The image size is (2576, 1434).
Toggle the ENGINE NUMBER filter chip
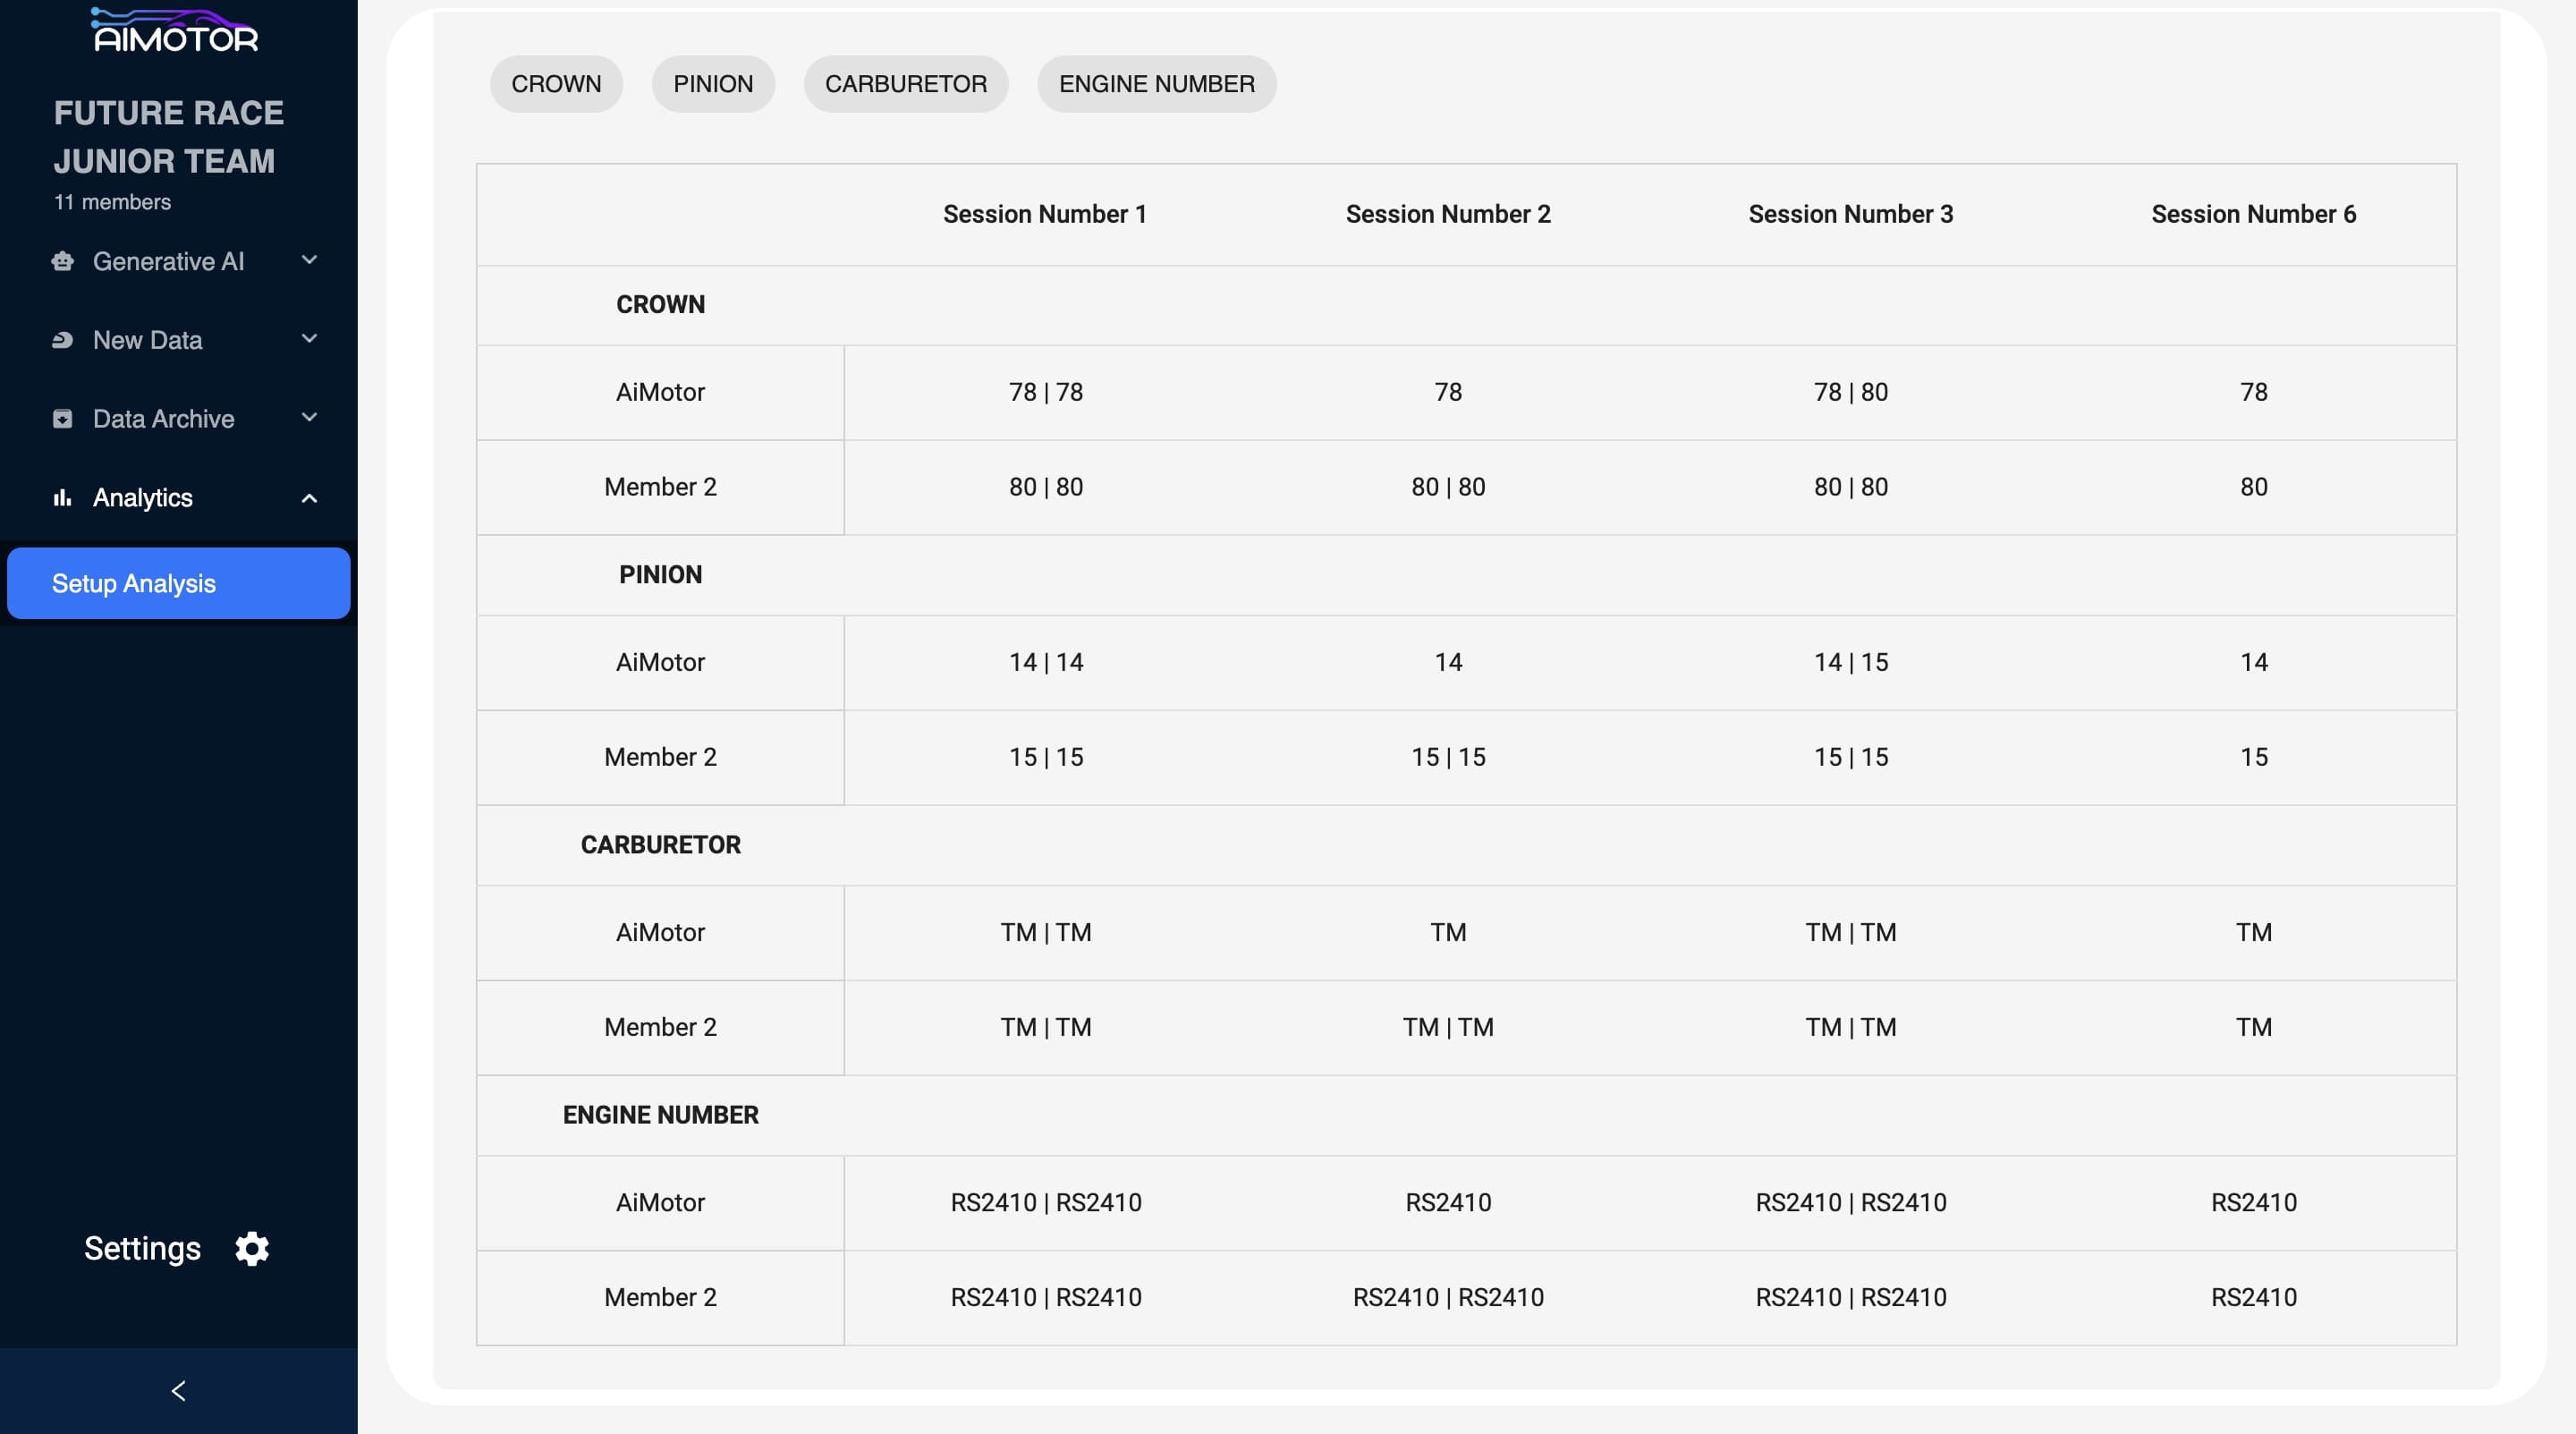[1156, 84]
